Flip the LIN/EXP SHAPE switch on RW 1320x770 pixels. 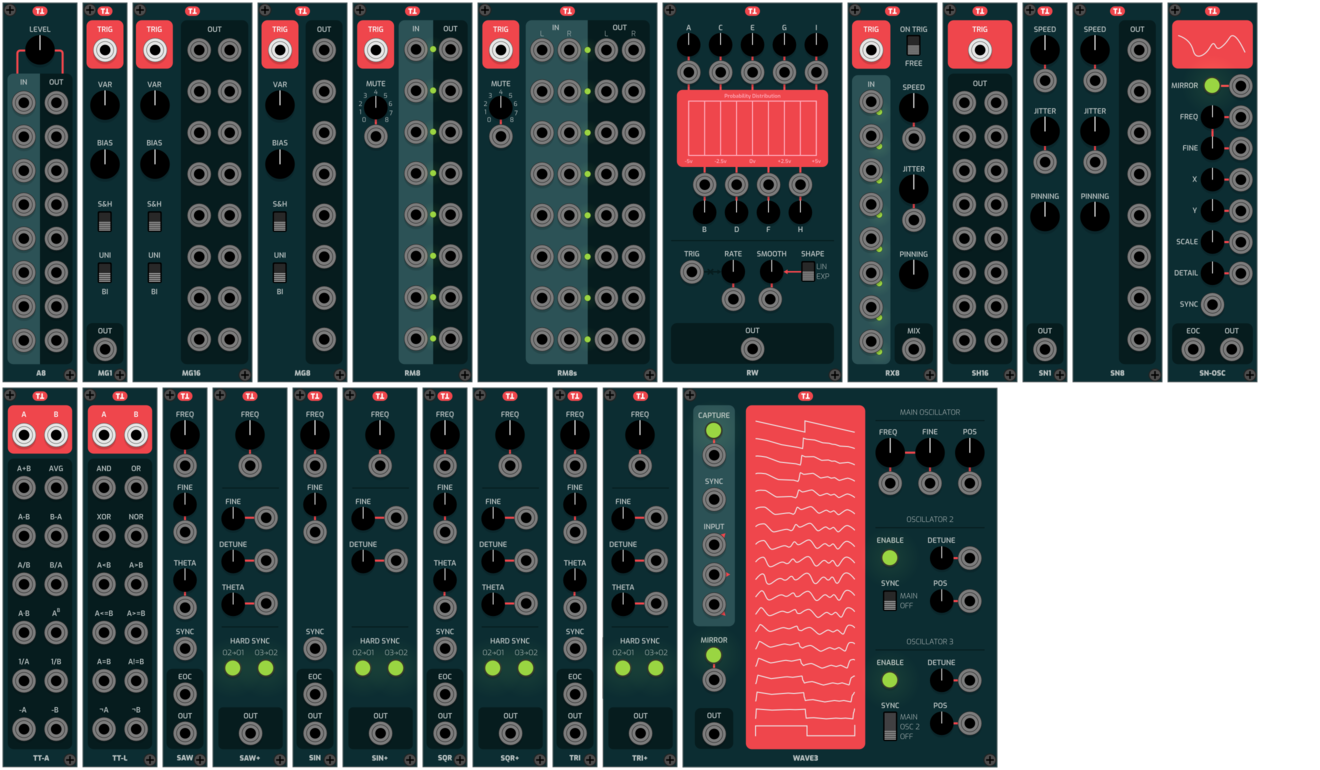click(x=807, y=272)
